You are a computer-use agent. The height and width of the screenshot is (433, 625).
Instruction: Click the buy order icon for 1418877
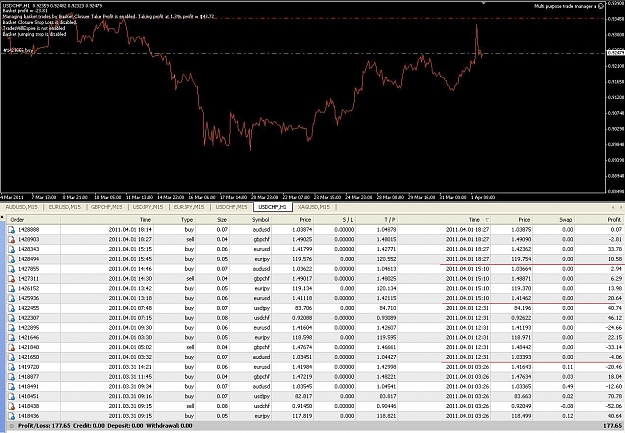[12, 377]
